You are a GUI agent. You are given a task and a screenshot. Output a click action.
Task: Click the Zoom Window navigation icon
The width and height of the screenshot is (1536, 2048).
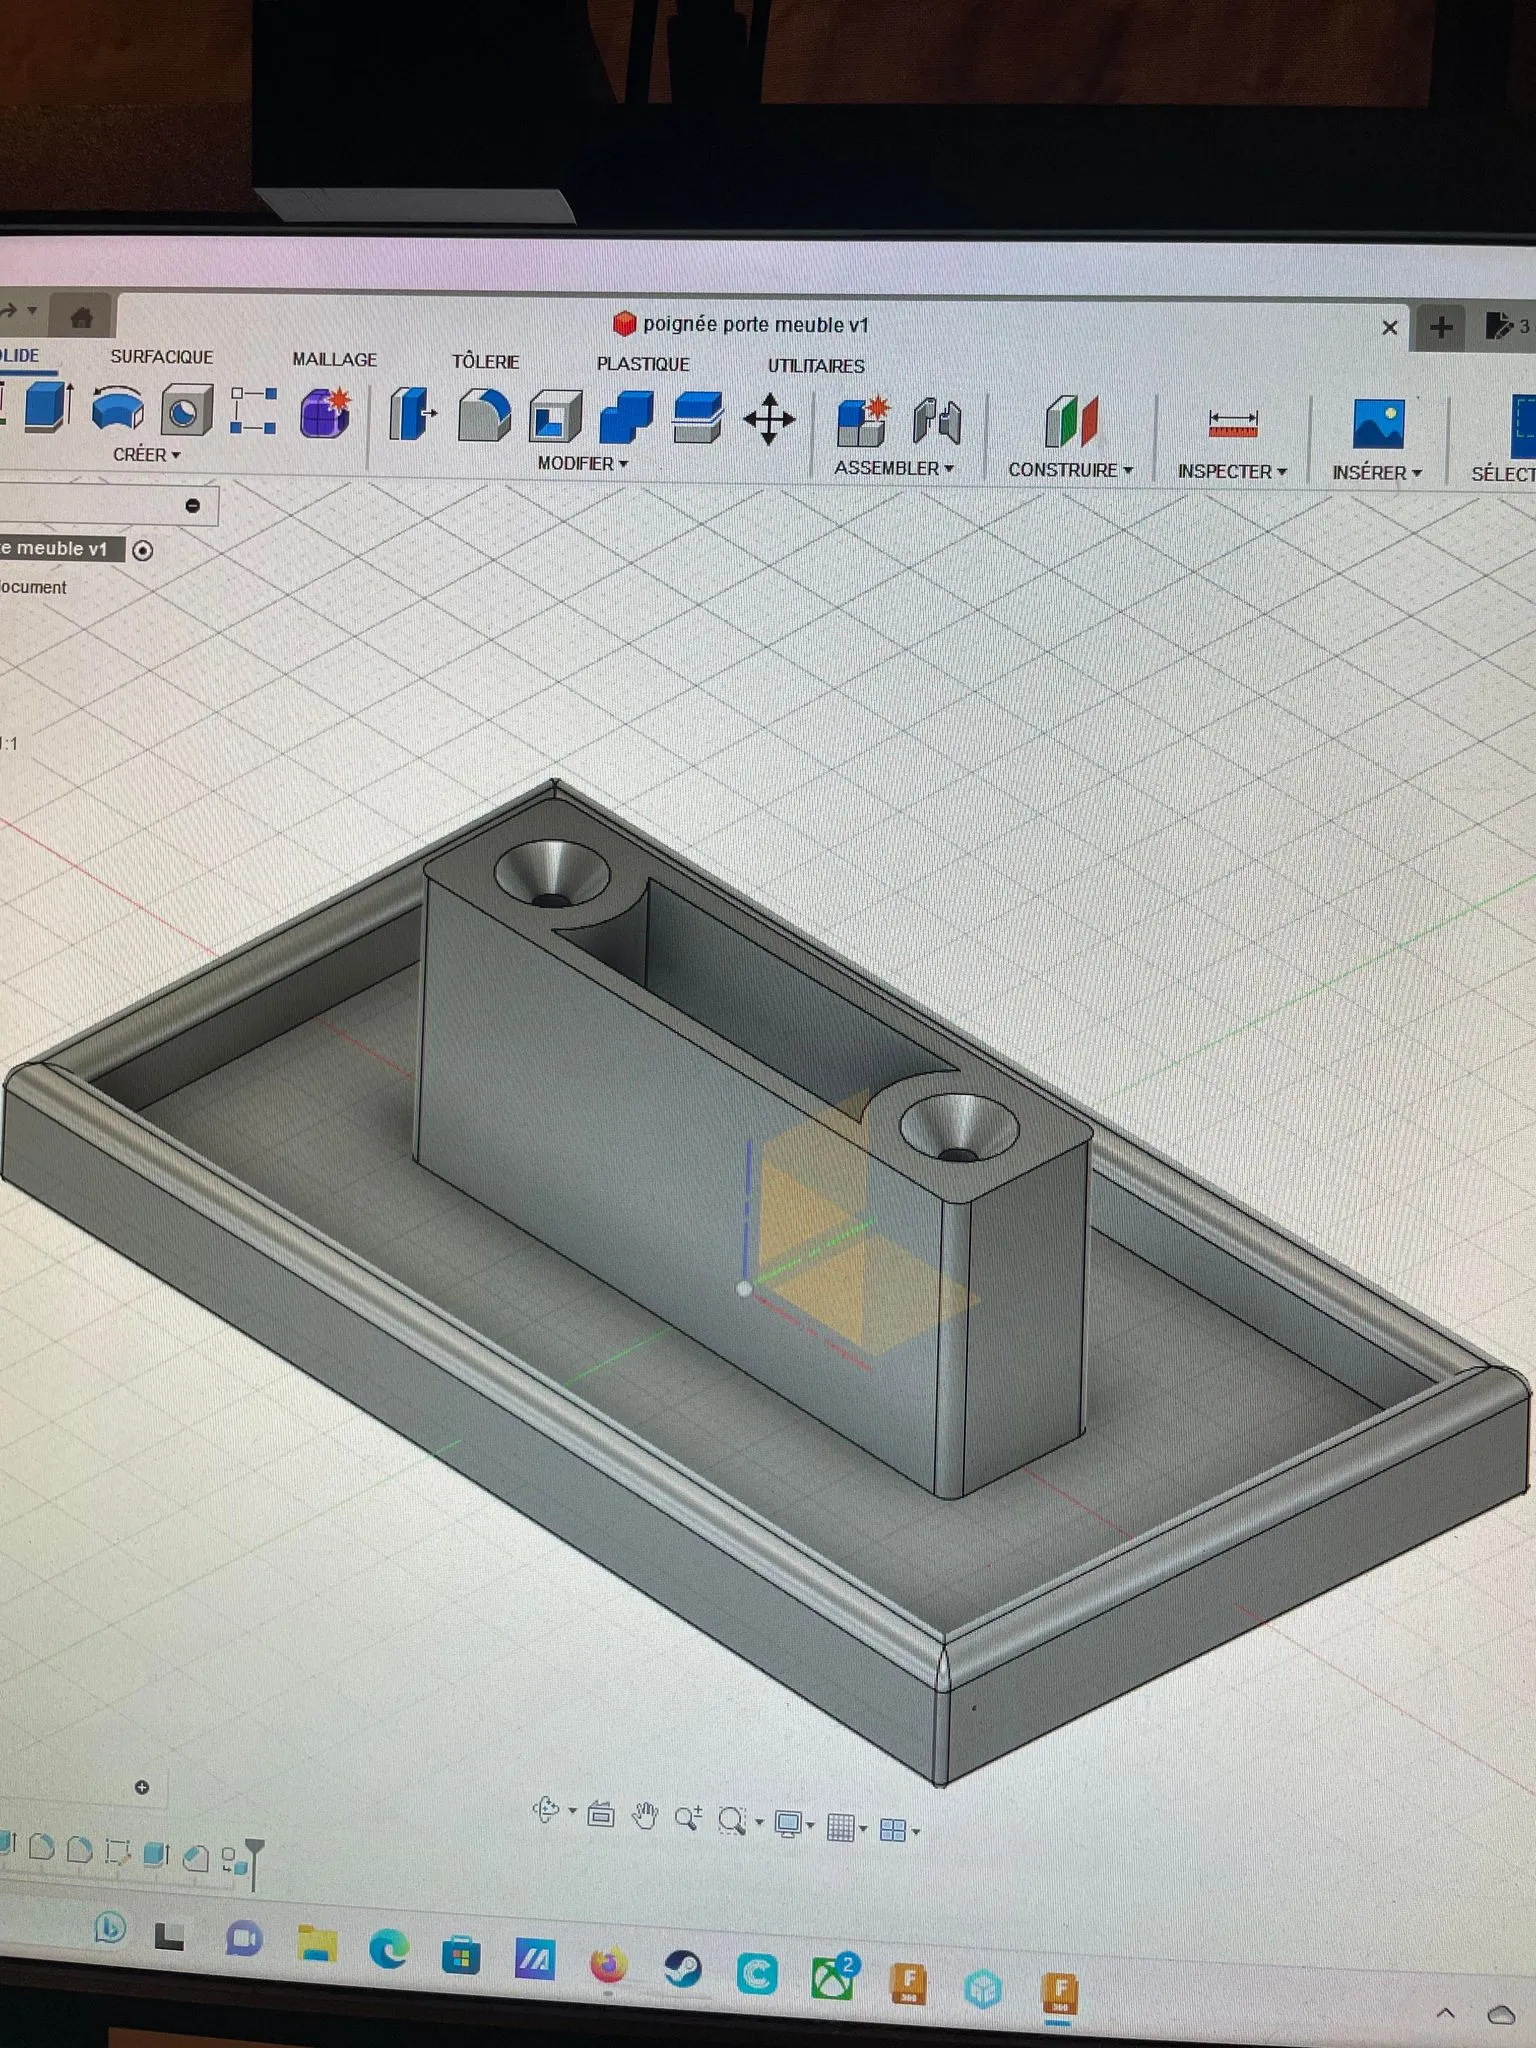(733, 1821)
